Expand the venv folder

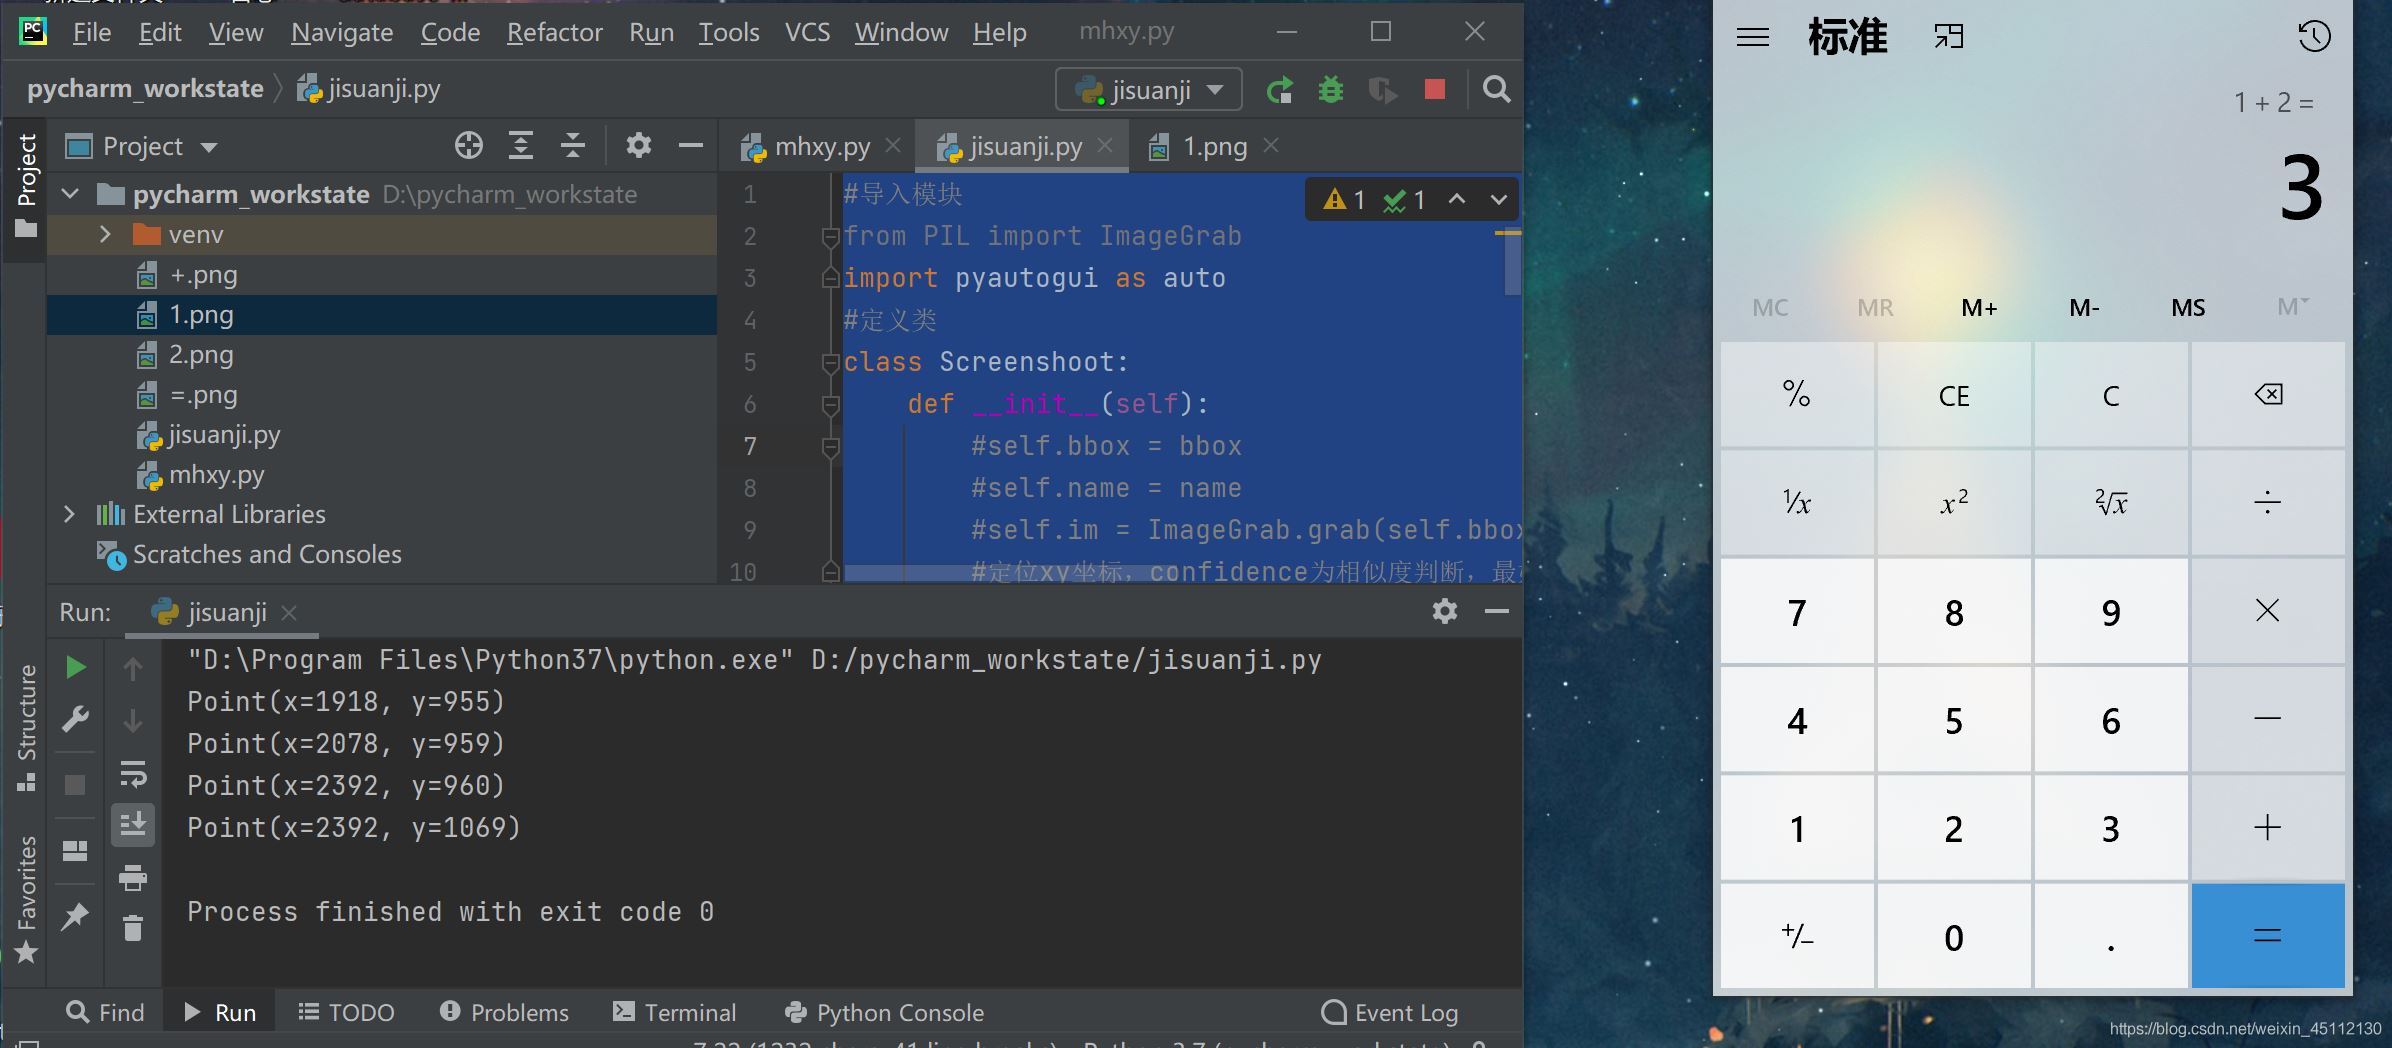[105, 235]
